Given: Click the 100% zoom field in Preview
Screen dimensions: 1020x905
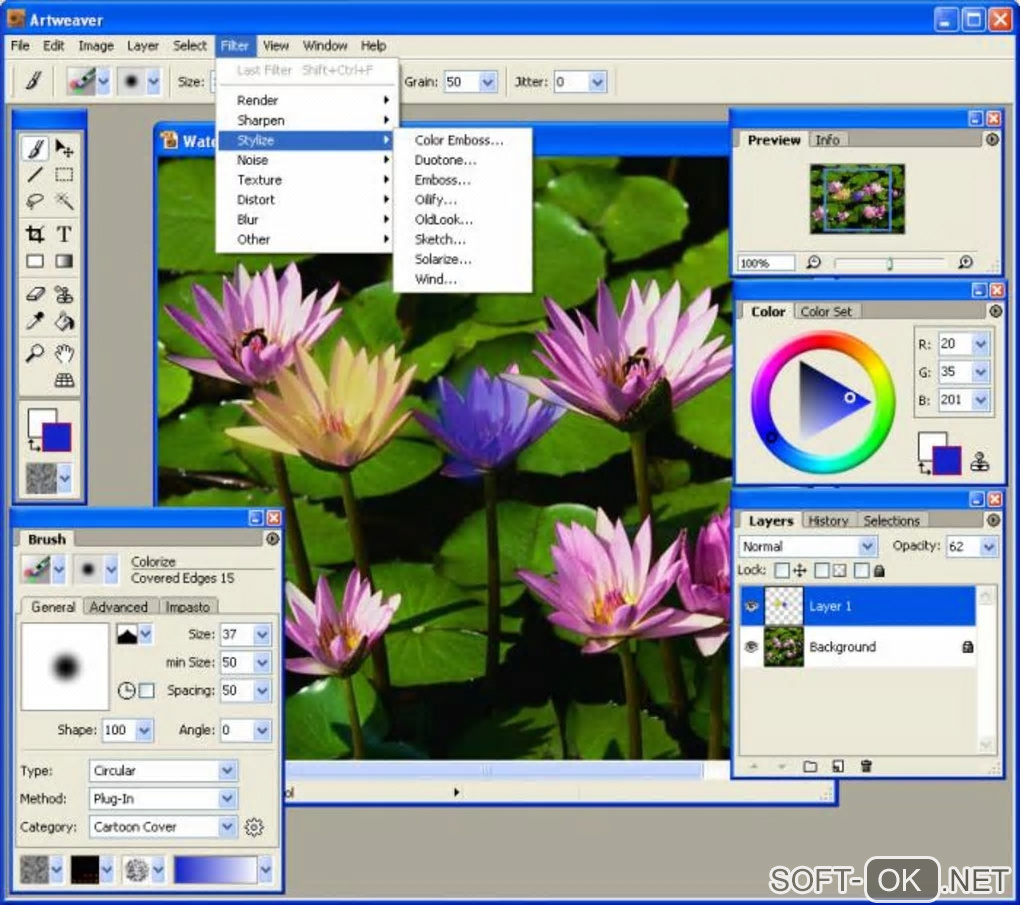Looking at the screenshot, I should tap(766, 263).
